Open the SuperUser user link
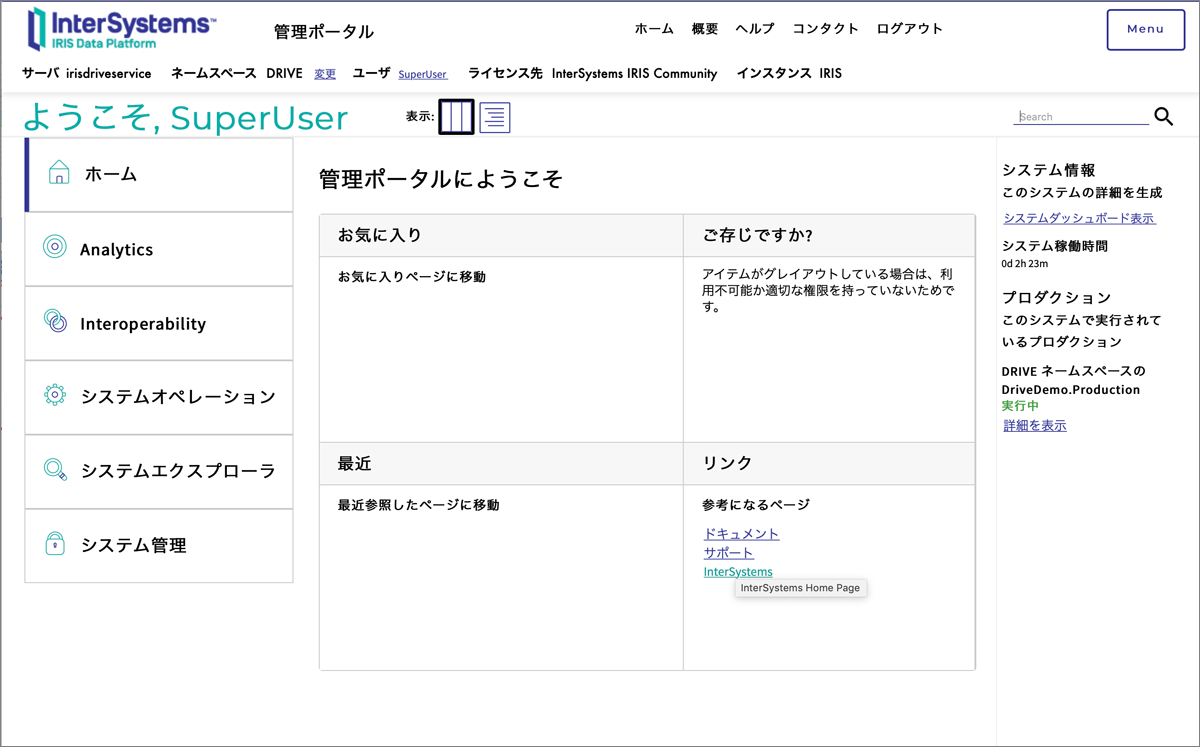 [422, 74]
